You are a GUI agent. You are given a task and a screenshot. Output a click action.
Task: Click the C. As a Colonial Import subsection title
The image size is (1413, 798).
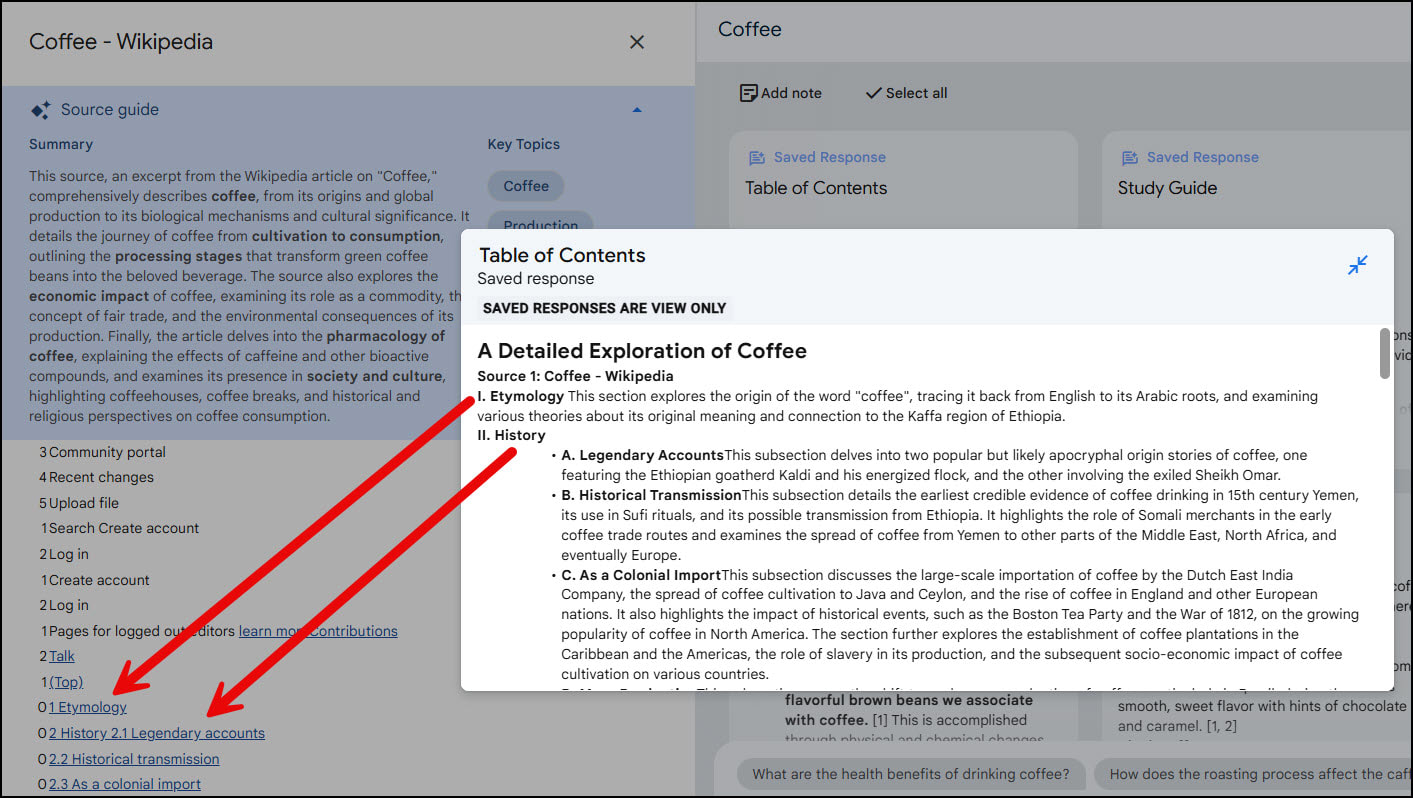tap(641, 575)
